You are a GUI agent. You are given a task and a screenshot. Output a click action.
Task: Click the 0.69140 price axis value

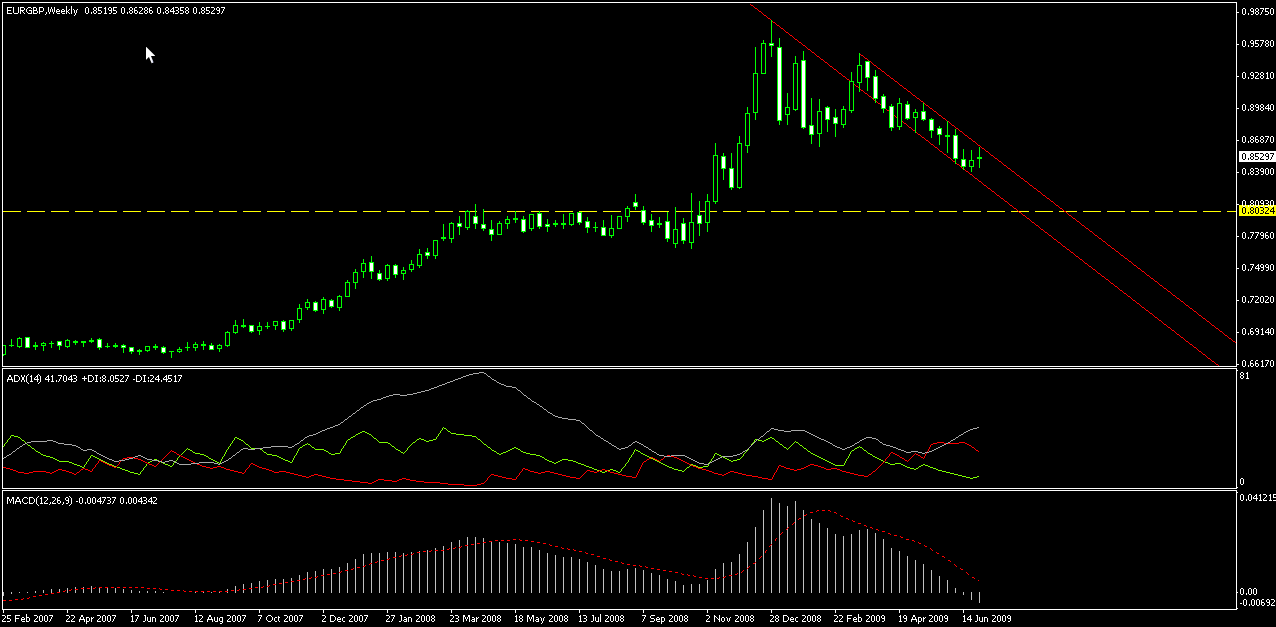pos(1256,331)
